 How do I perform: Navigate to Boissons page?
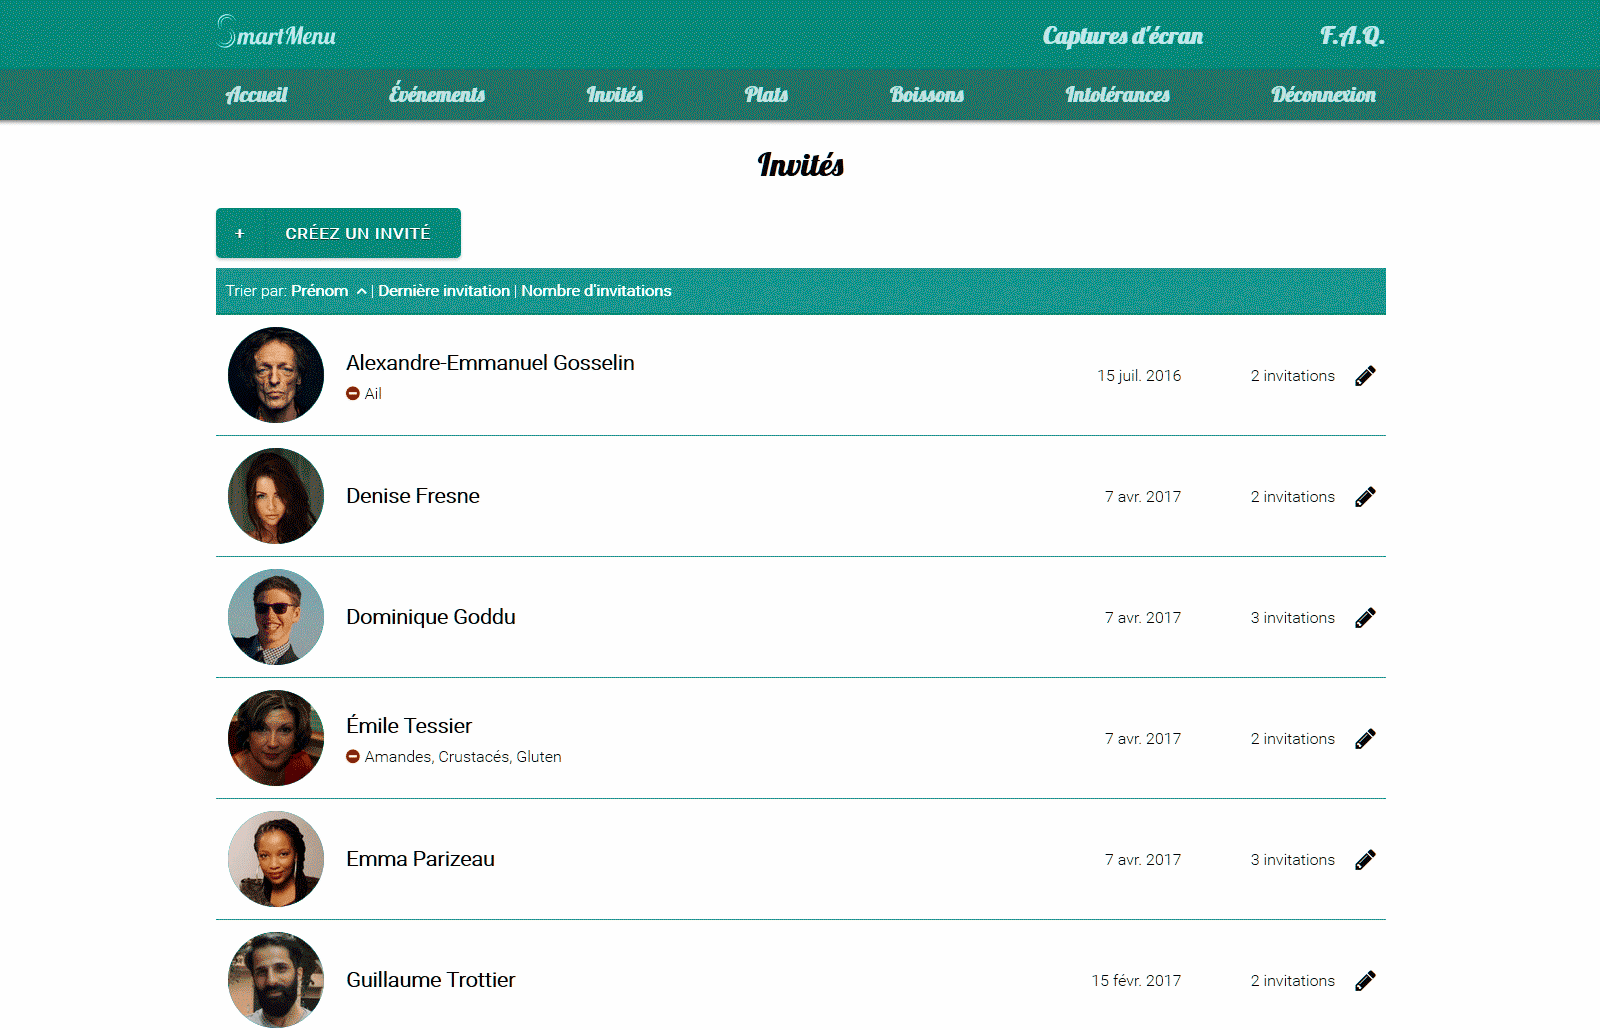[926, 95]
